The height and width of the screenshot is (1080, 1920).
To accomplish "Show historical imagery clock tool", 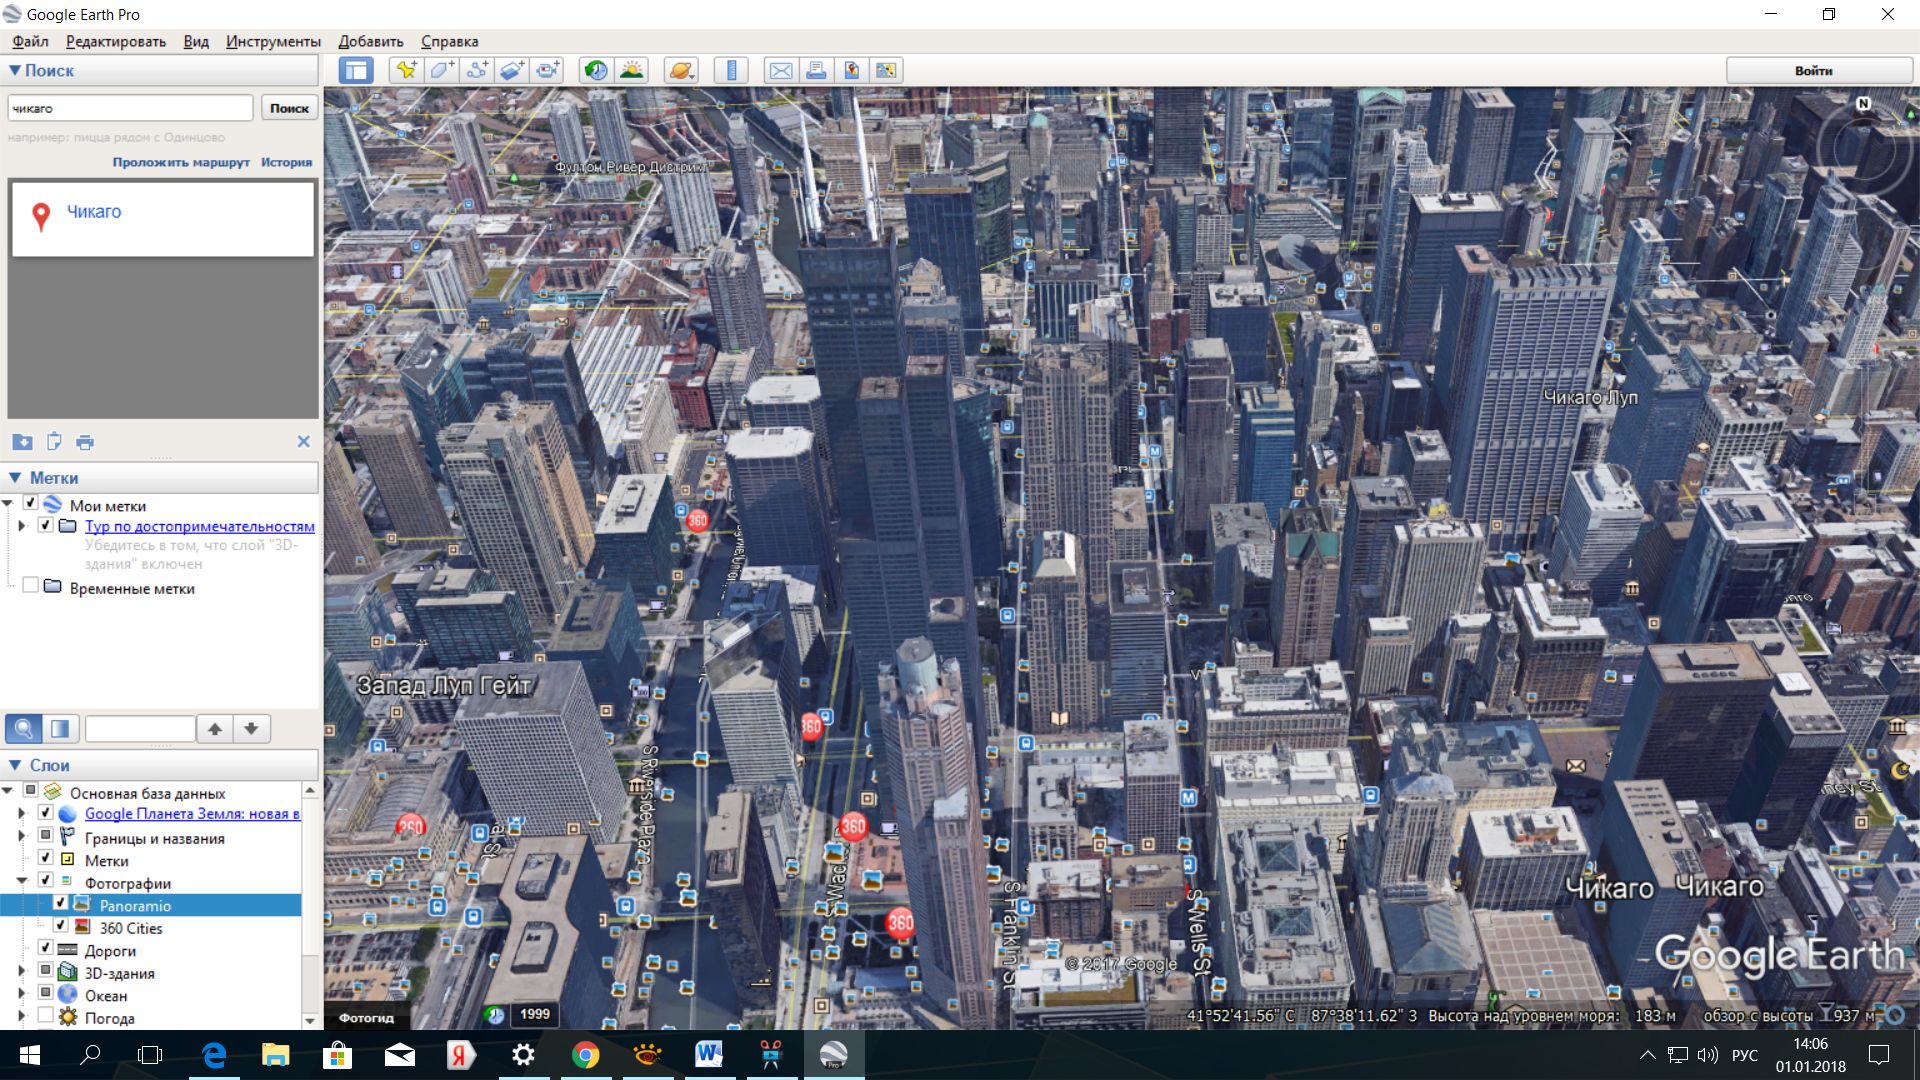I will [596, 70].
